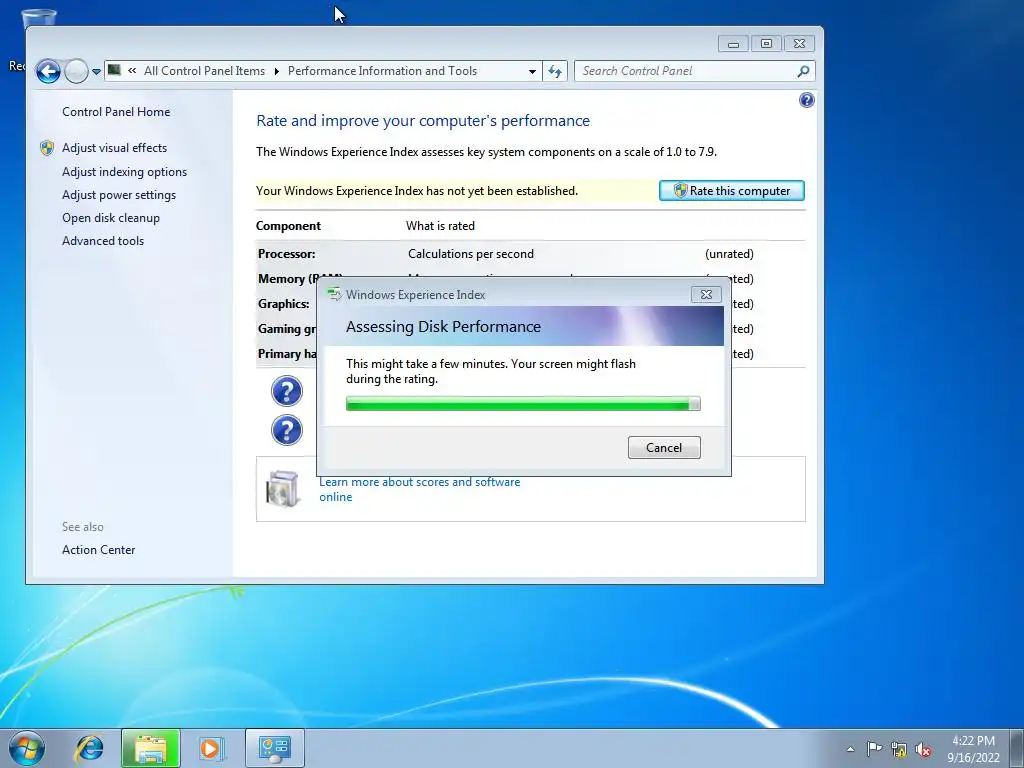Image resolution: width=1024 pixels, height=768 pixels.
Task: Open the address bar history dropdown
Action: click(x=532, y=71)
